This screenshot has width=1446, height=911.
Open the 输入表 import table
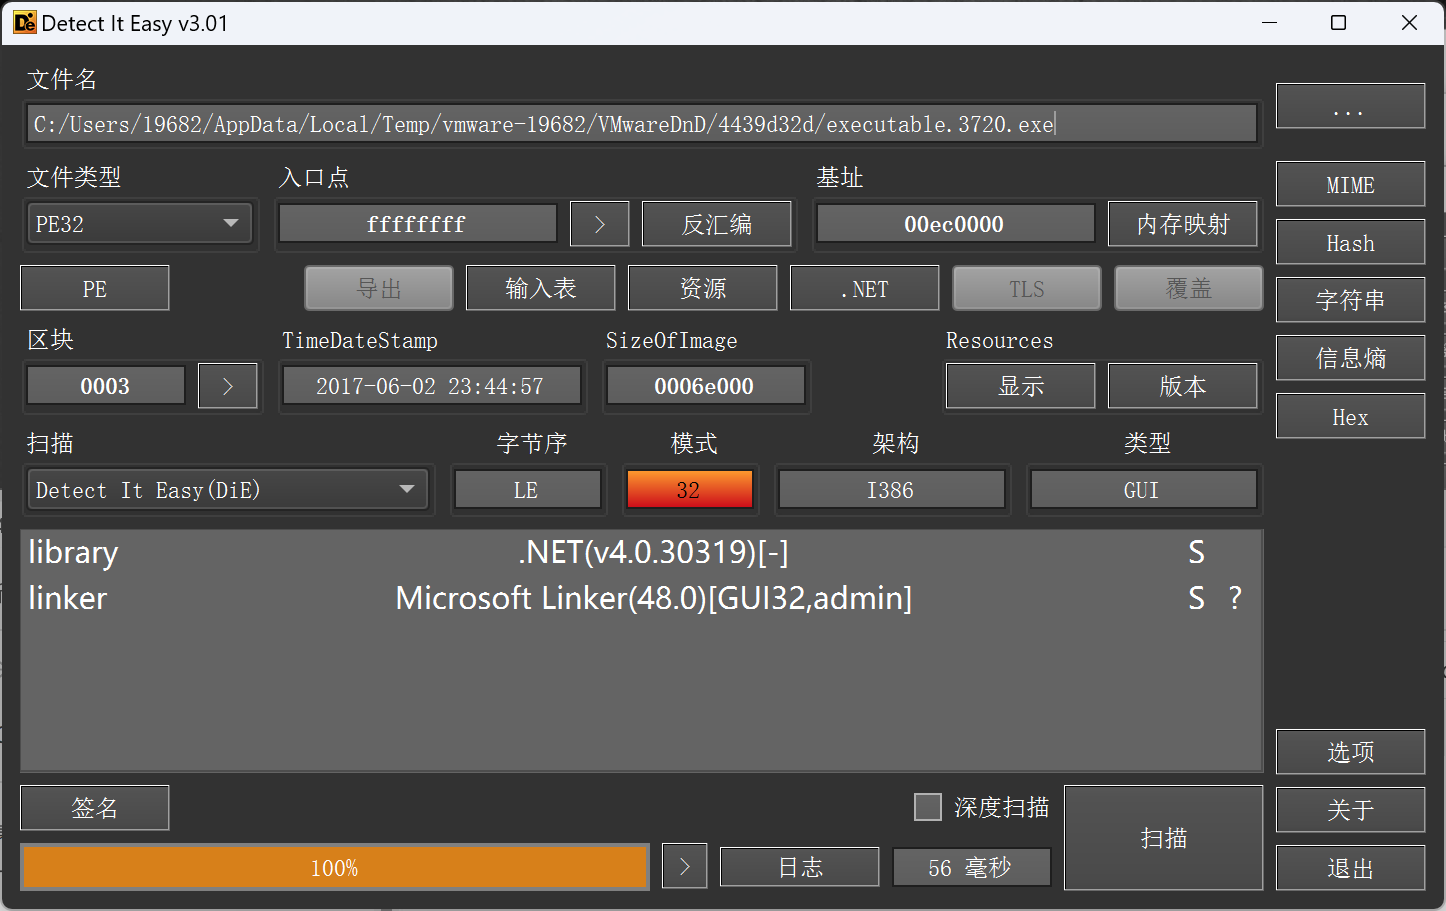[541, 288]
